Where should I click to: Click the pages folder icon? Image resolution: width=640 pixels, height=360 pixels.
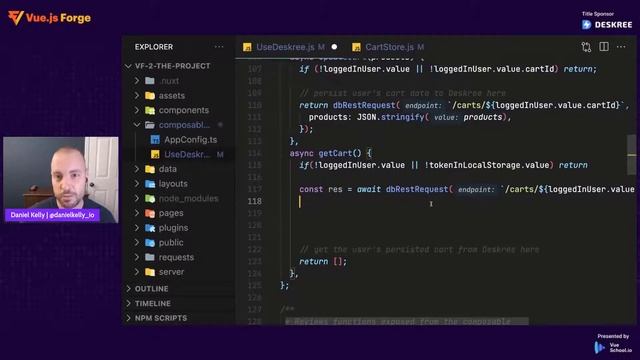(x=150, y=213)
